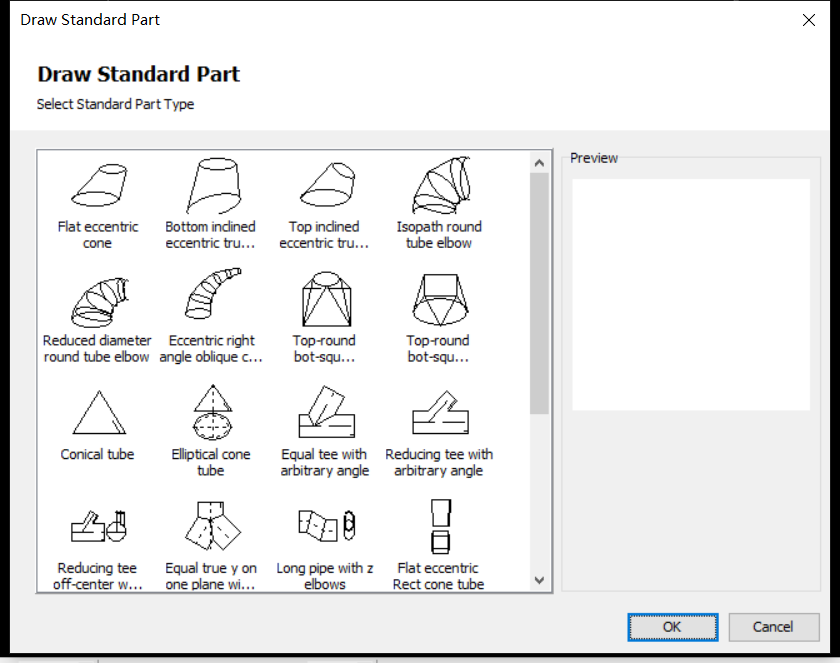Click 'Elliptical cone tube' label text
The height and width of the screenshot is (663, 840).
[211, 462]
